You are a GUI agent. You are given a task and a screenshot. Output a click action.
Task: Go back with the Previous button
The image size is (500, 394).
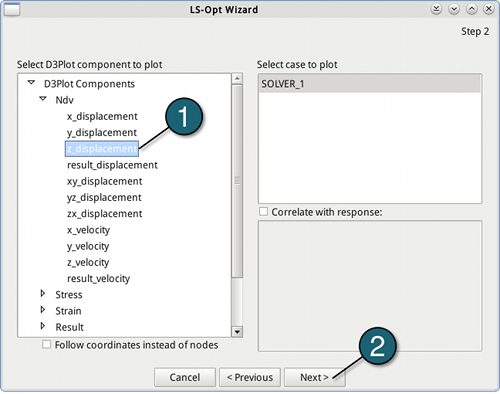250,377
